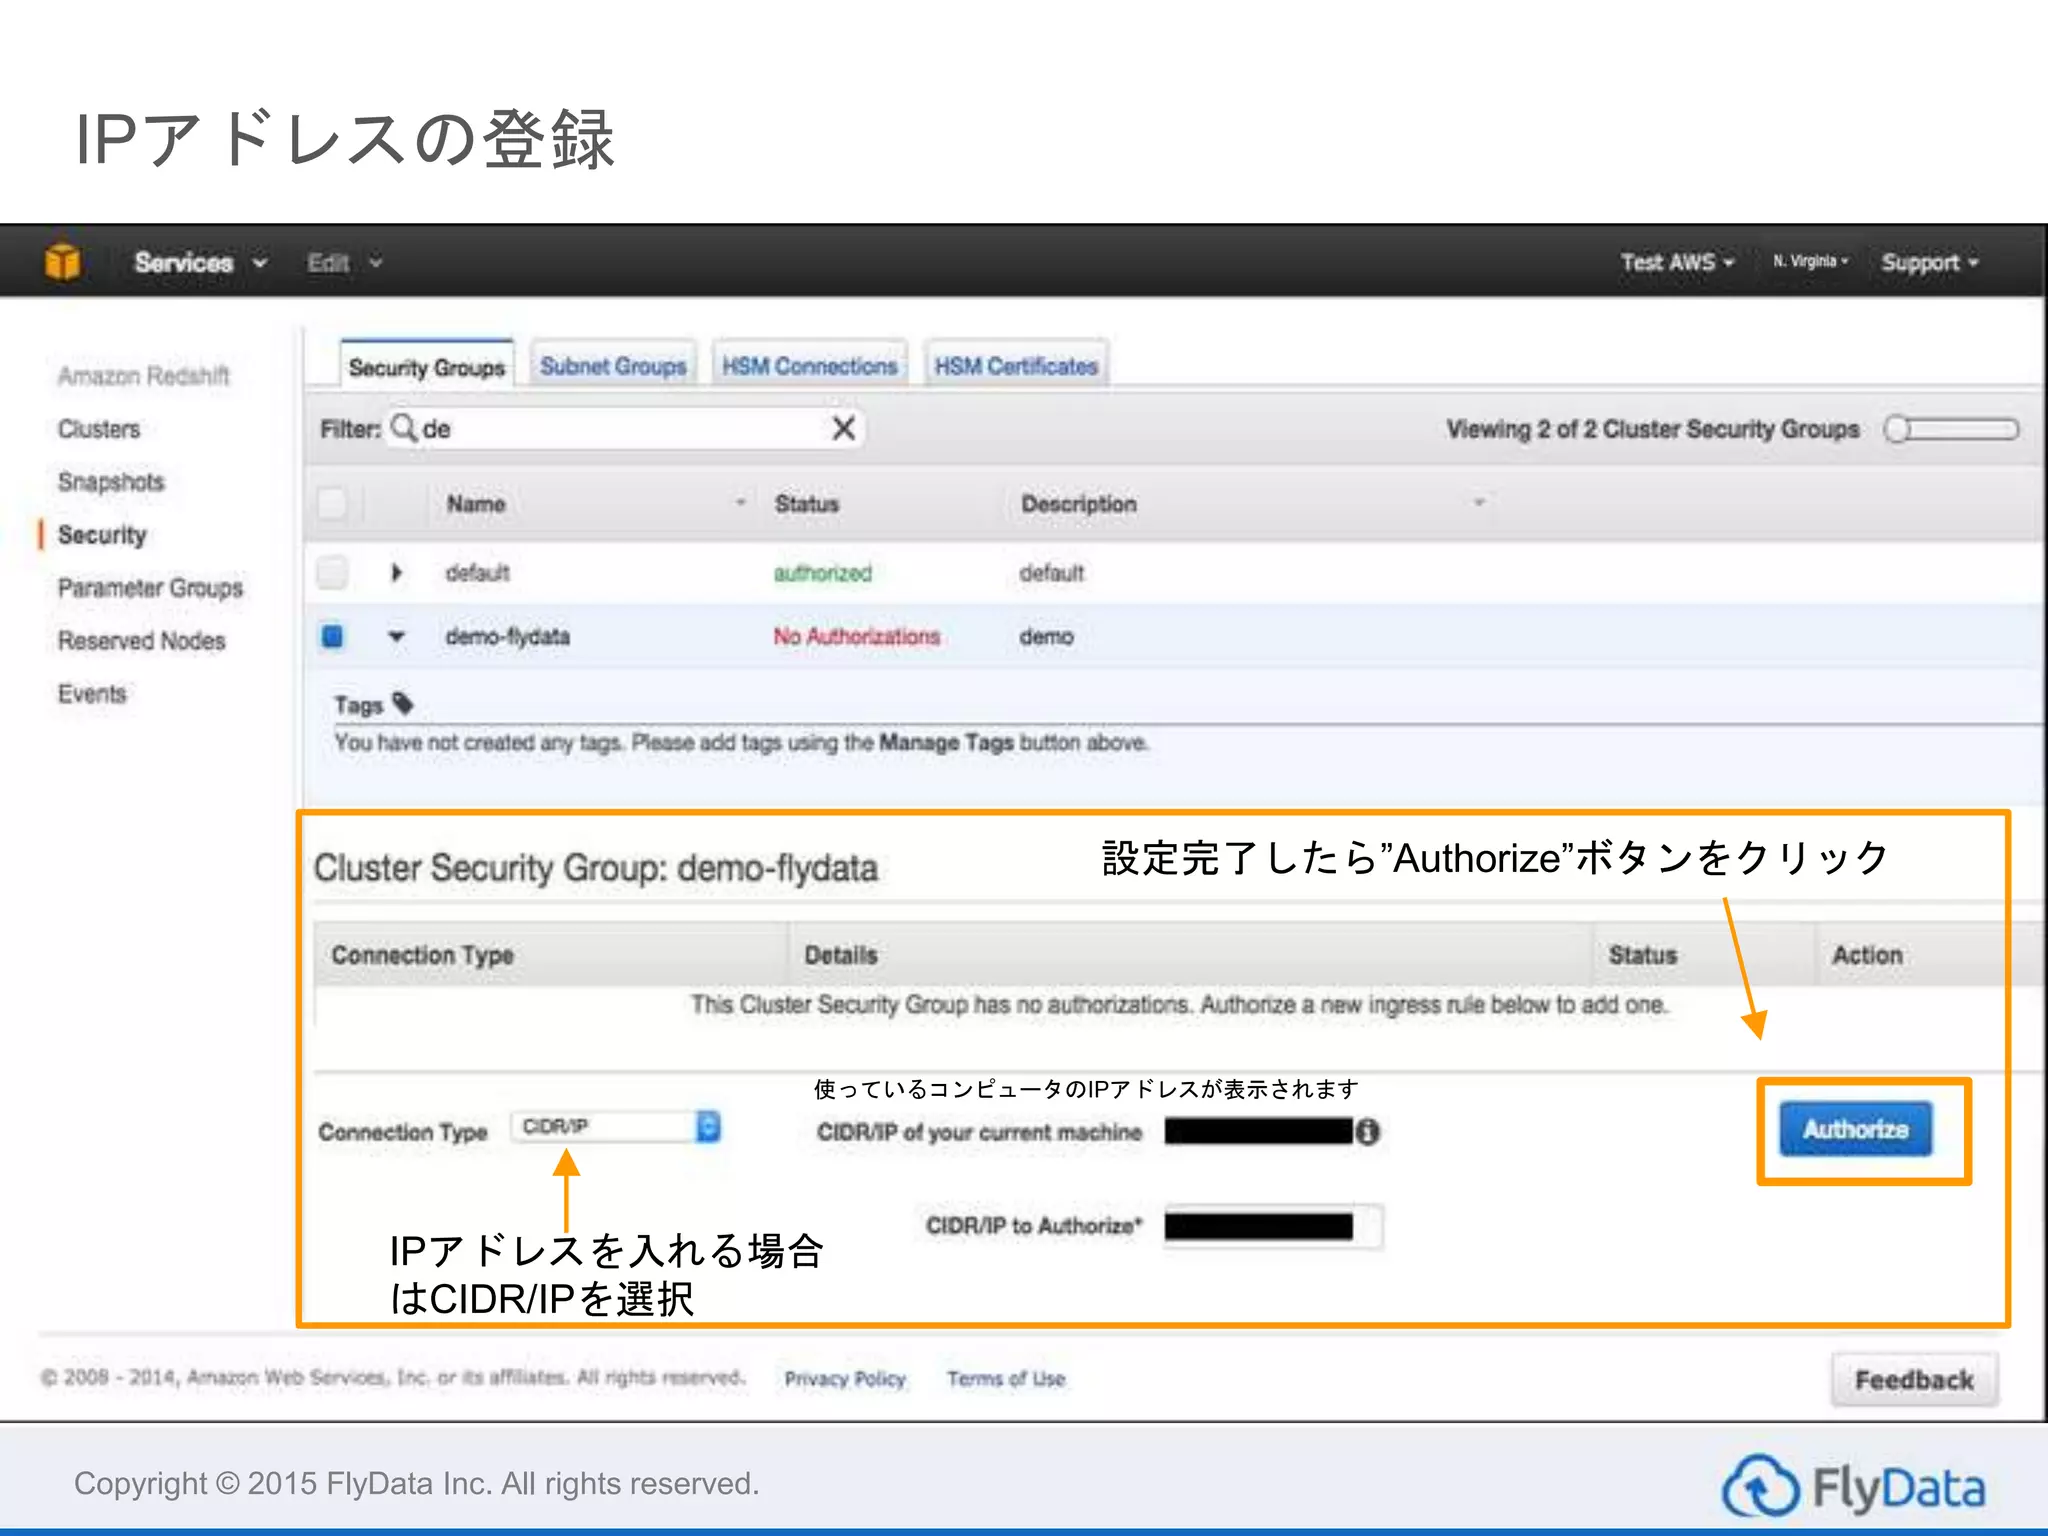Sort by the Description column header arrow
Screen dimensions: 2048x1536
point(1479,502)
